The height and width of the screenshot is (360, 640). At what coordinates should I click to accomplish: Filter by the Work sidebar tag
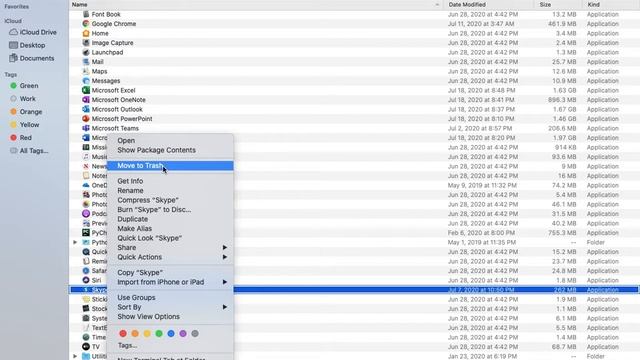coord(23,99)
